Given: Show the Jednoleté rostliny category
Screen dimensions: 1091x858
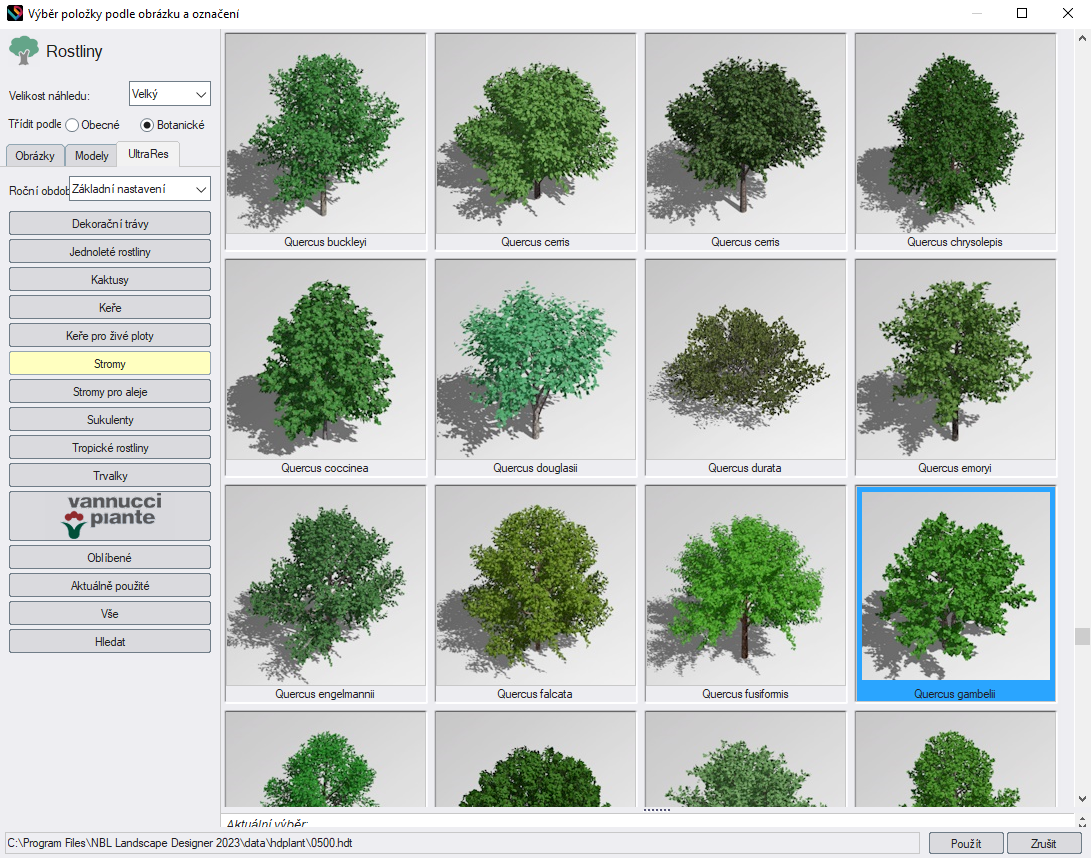Looking at the screenshot, I should [110, 251].
